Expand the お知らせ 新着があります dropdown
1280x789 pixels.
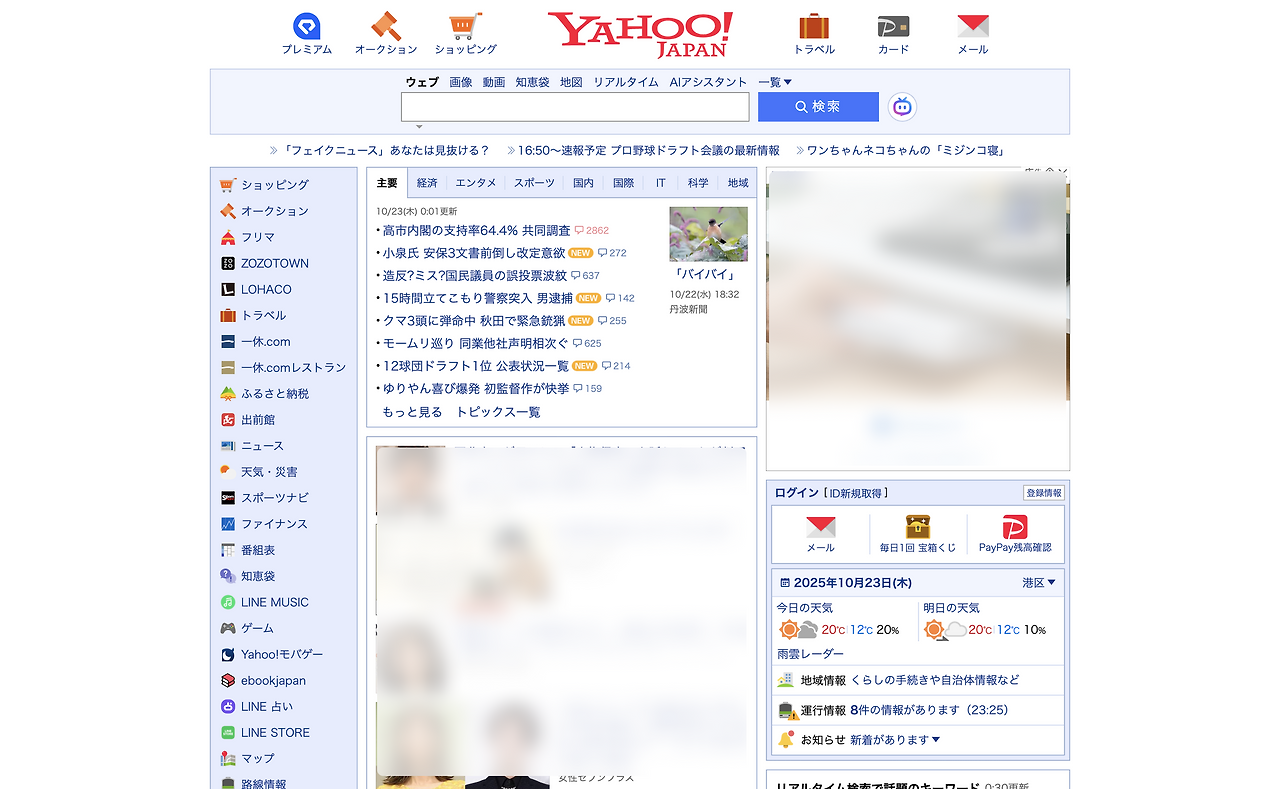[895, 740]
